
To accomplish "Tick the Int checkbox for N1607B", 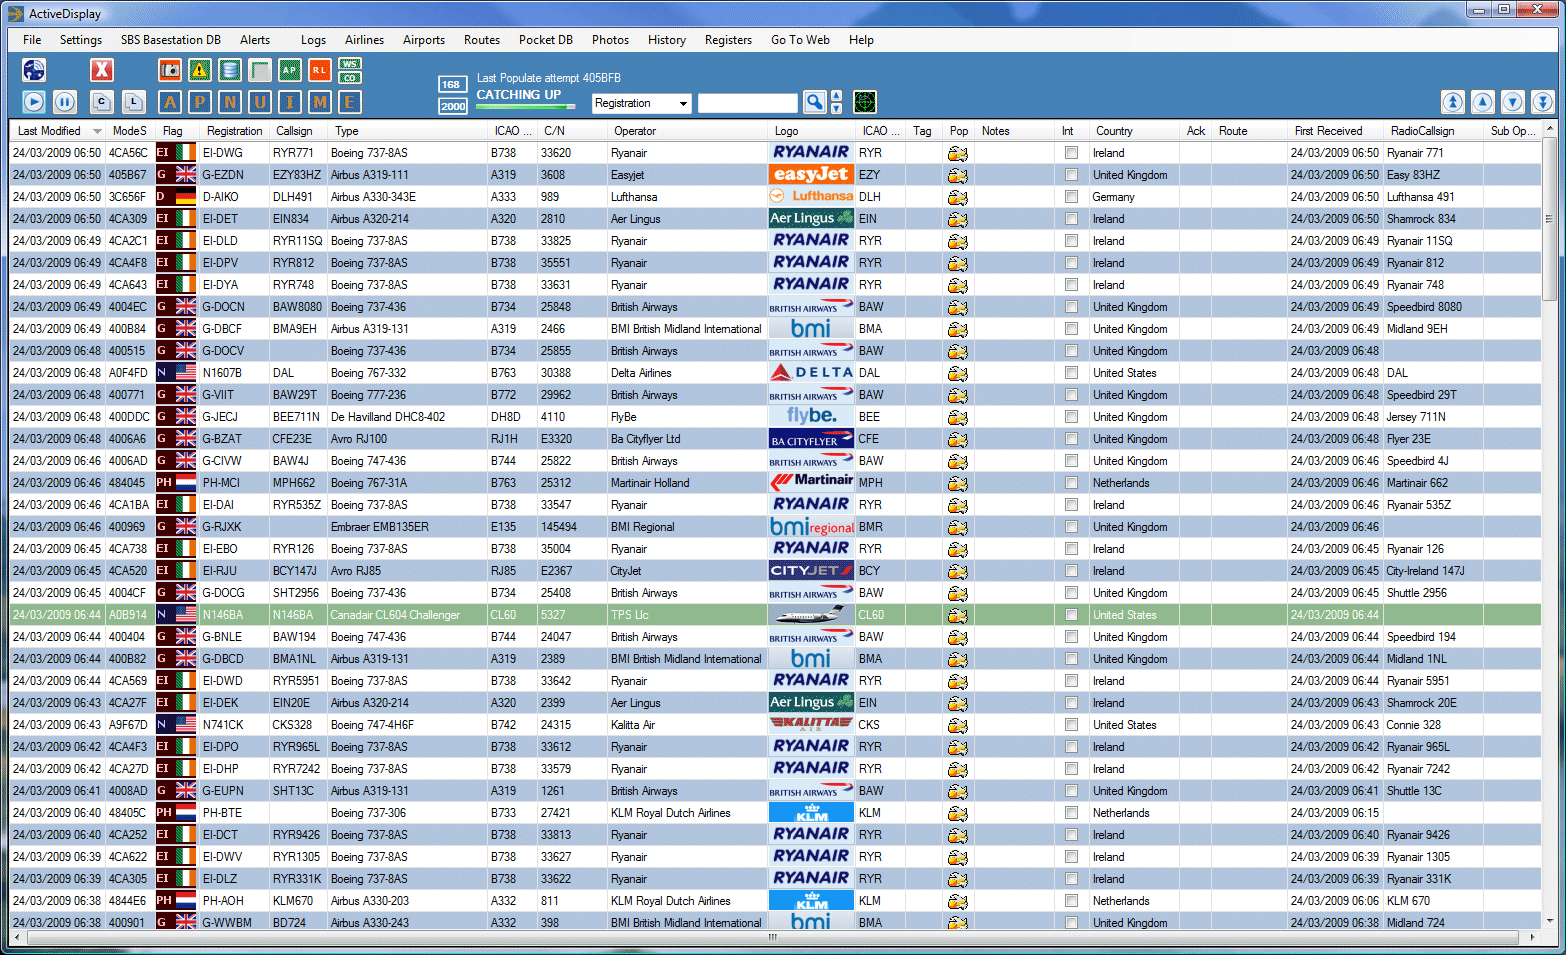I will pos(1071,373).
